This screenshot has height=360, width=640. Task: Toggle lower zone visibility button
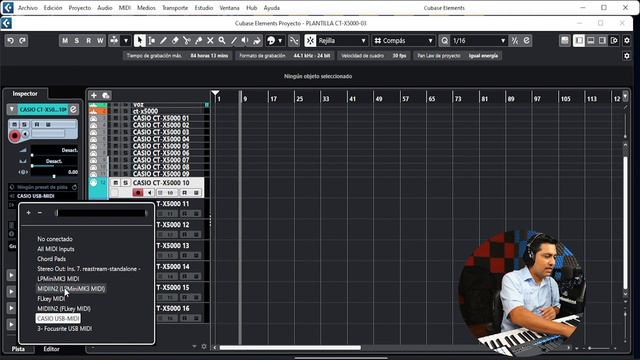591,41
